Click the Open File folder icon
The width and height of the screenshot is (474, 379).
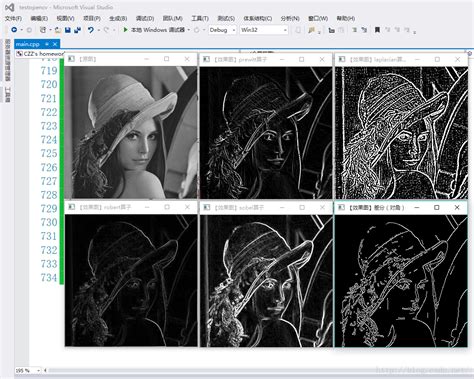57,30
